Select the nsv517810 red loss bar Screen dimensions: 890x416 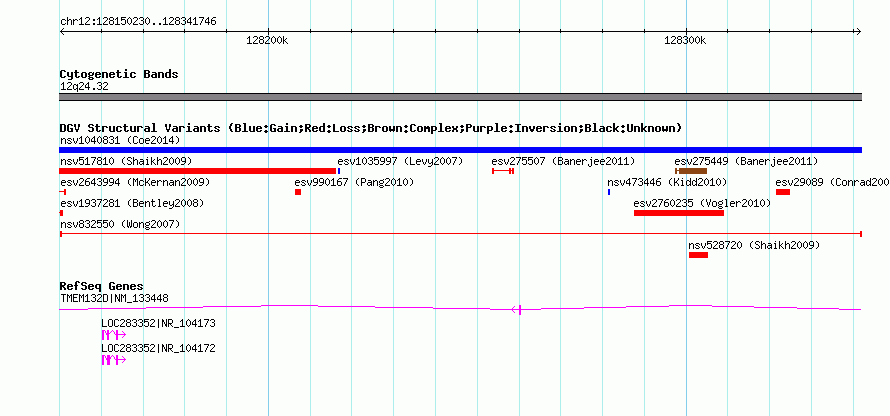point(198,171)
